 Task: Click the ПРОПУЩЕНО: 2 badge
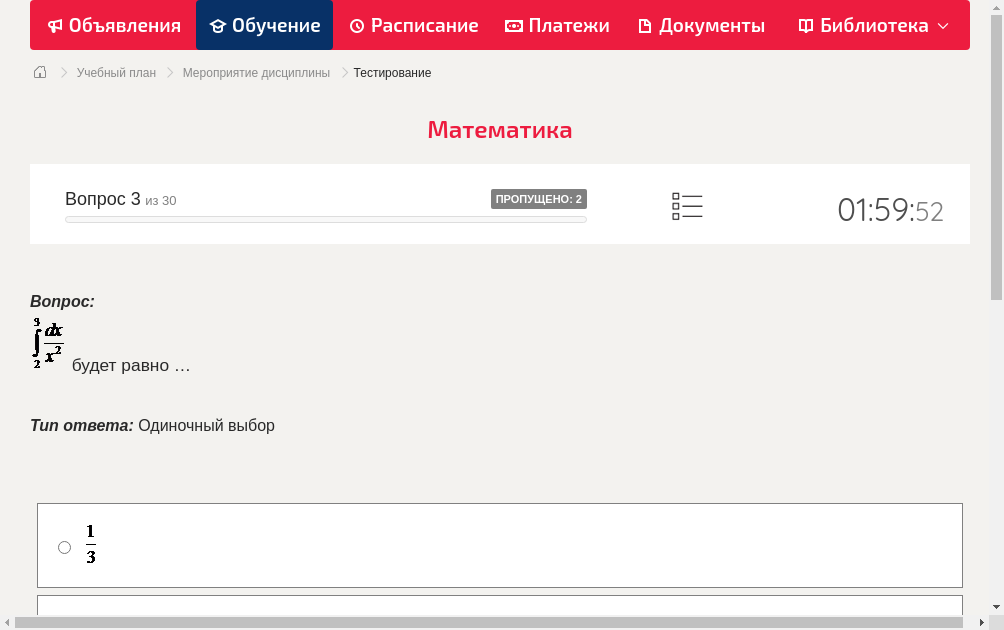point(540,198)
